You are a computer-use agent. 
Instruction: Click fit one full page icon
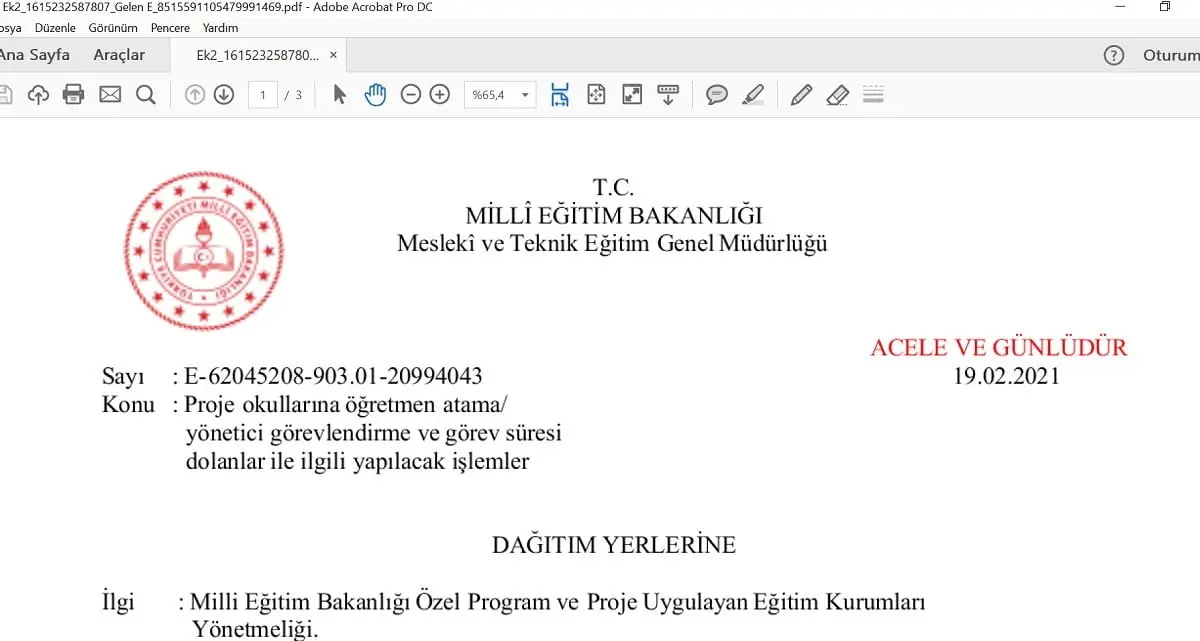pyautogui.click(x=596, y=95)
